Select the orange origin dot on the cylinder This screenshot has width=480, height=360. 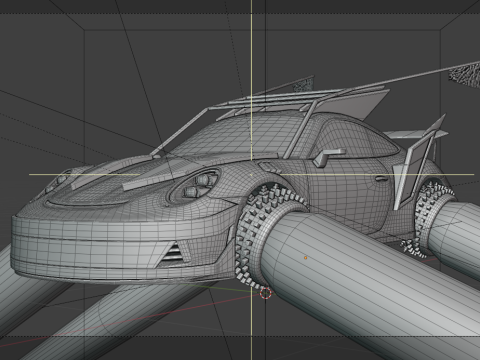coord(305,258)
